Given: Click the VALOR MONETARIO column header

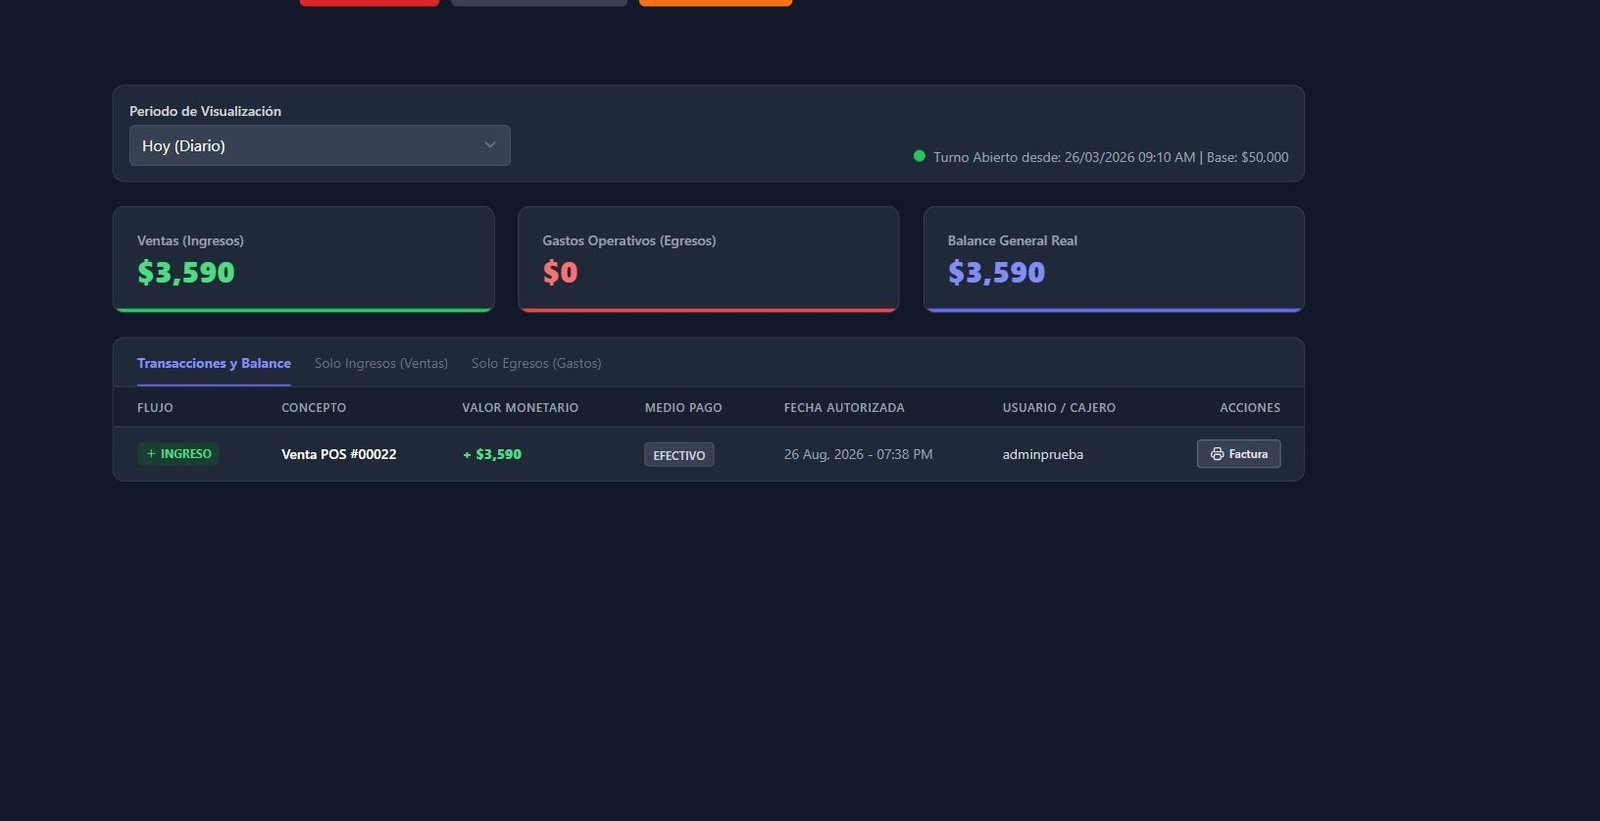Looking at the screenshot, I should click(x=520, y=408).
